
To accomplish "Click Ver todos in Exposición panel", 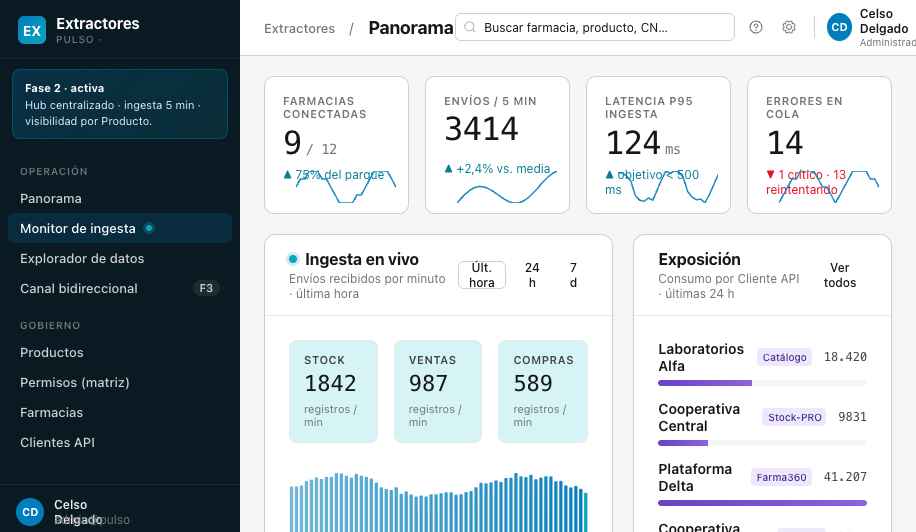I will 840,275.
